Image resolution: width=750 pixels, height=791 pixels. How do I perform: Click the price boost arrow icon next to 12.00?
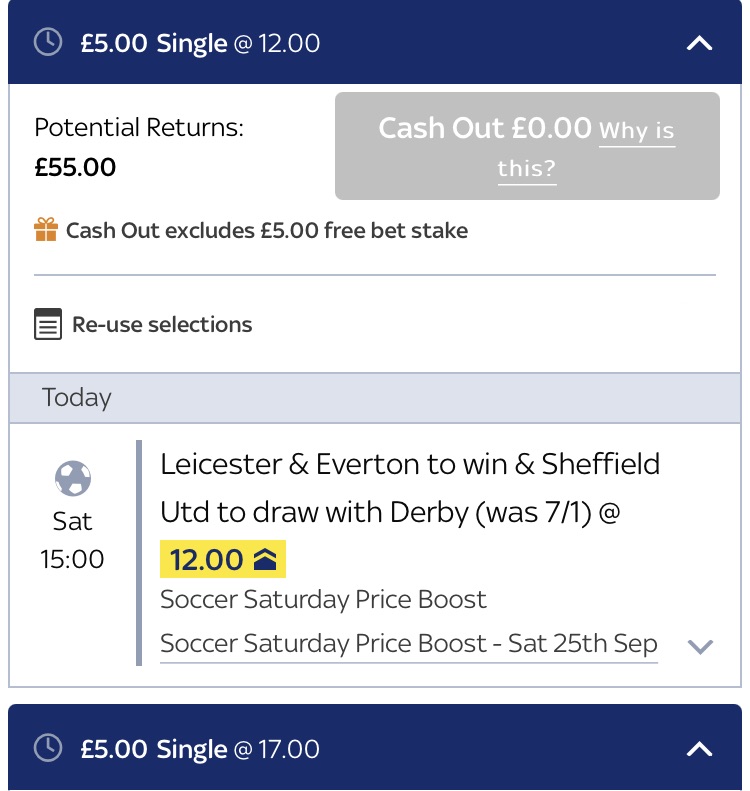point(265,559)
